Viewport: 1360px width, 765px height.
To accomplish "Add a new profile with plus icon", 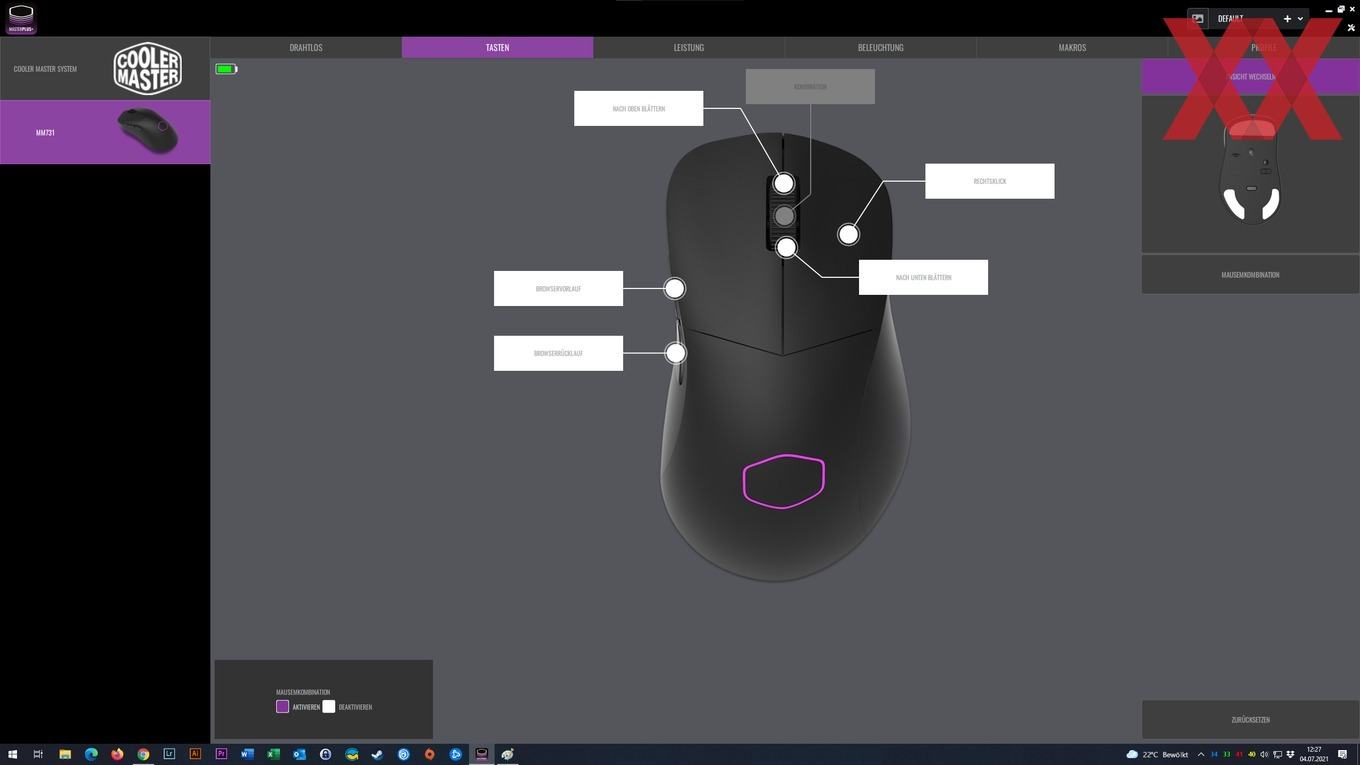I will 1287,19.
